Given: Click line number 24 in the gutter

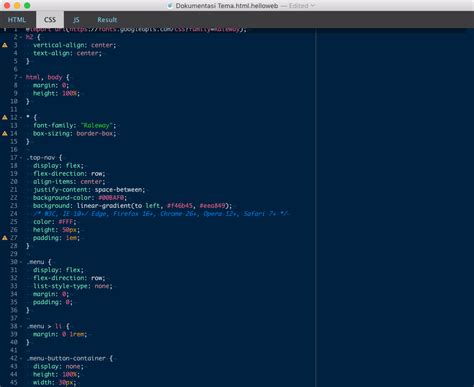Looking at the screenshot, I should tap(14, 214).
